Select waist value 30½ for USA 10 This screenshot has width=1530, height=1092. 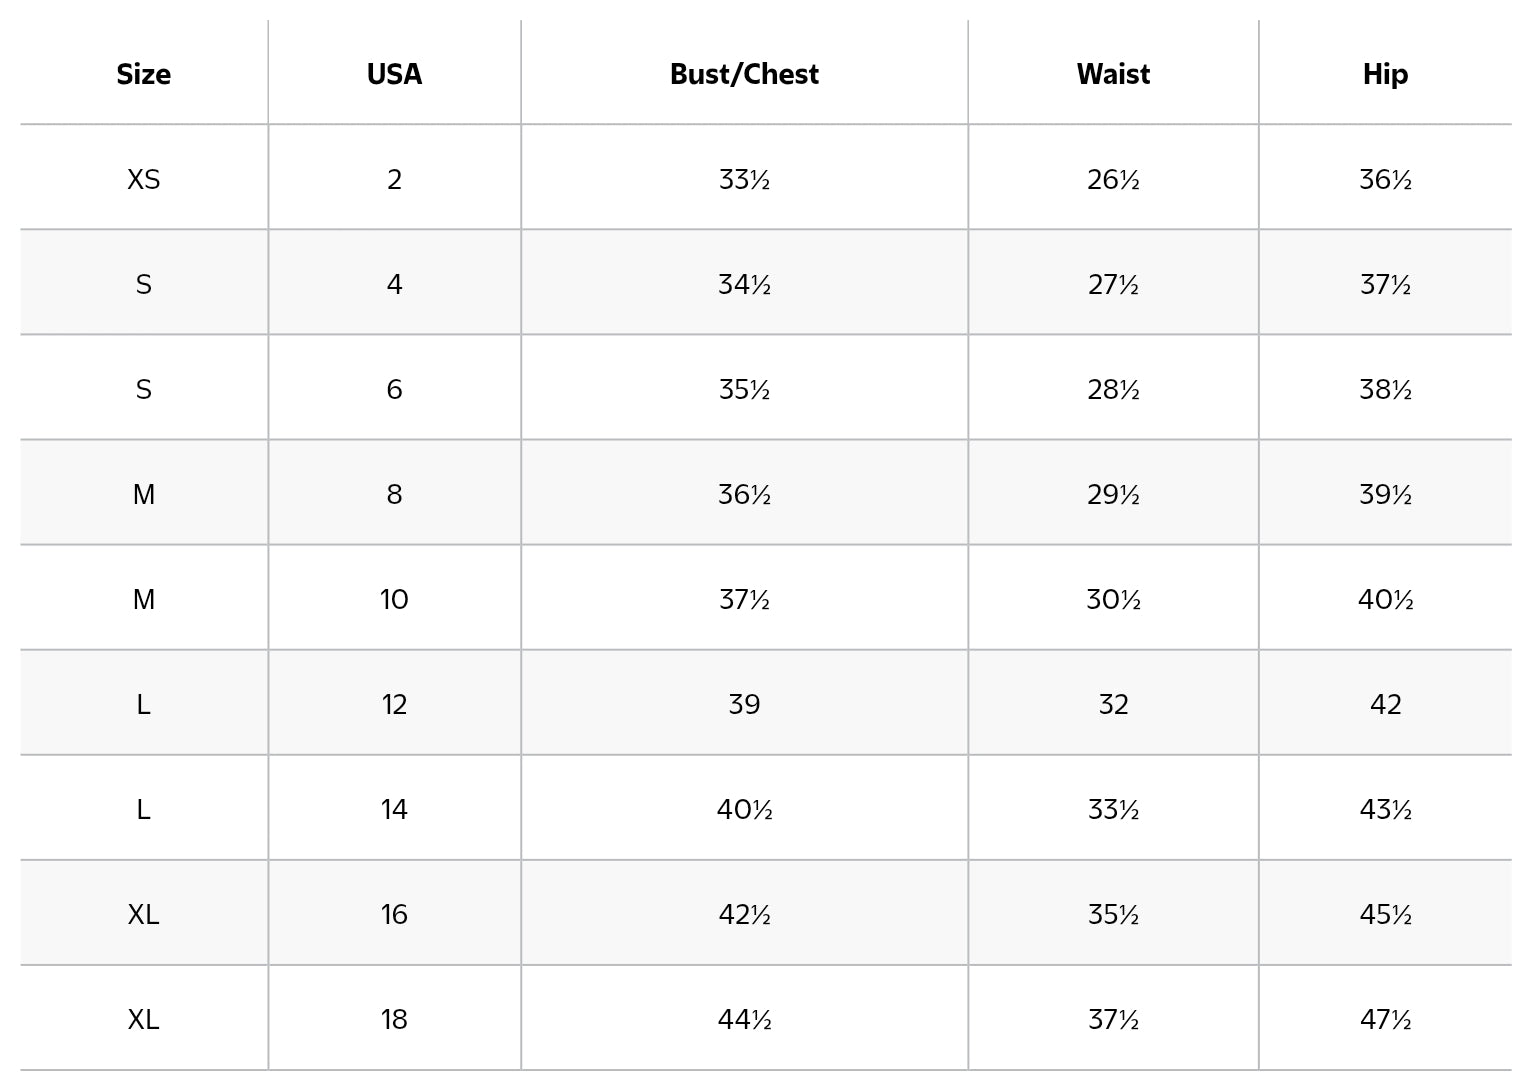point(1113,599)
